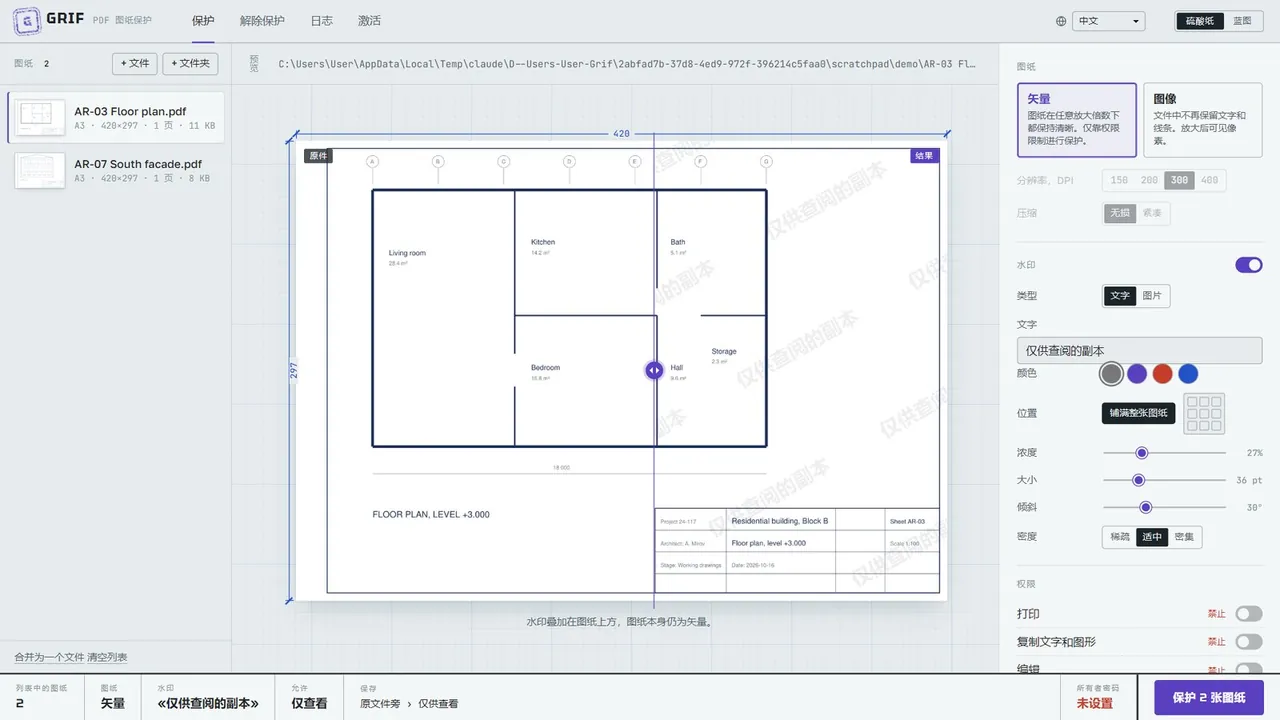Viewport: 1280px width, 720px height.
Task: Switch to the 保护 tab
Action: 203,21
